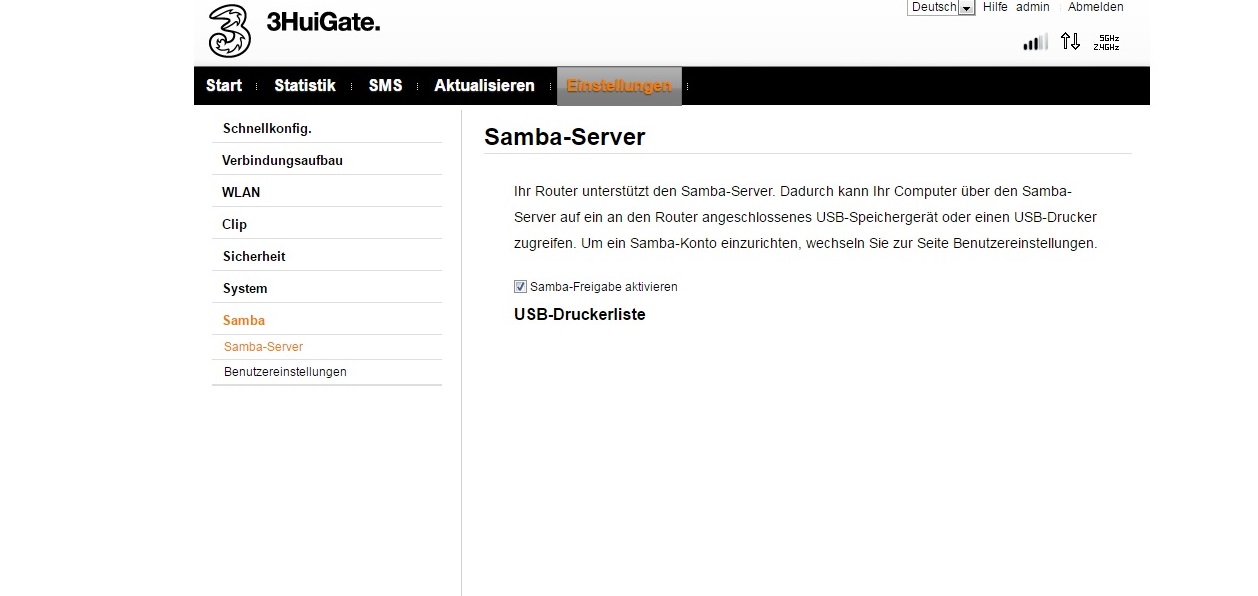
Task: Switch to the SMS tab
Action: (x=385, y=86)
